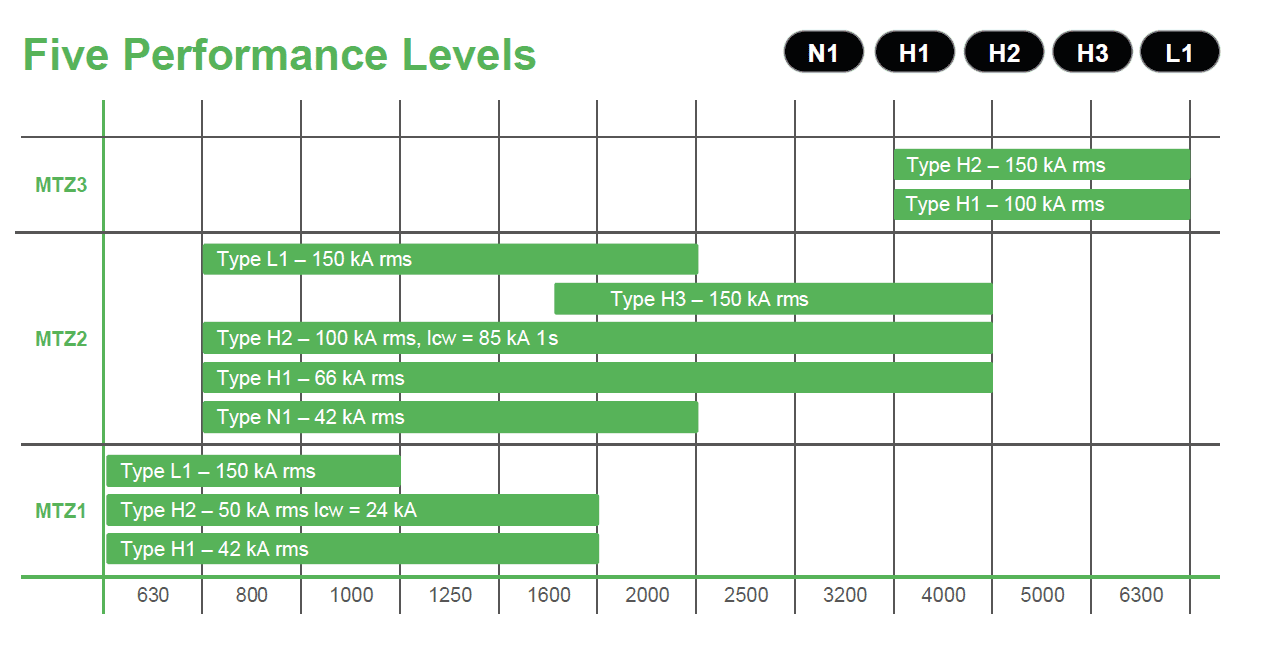This screenshot has height=654, width=1272.
Task: Click the MTZ2 Type L1 – 150 kA bar
Action: tap(449, 260)
